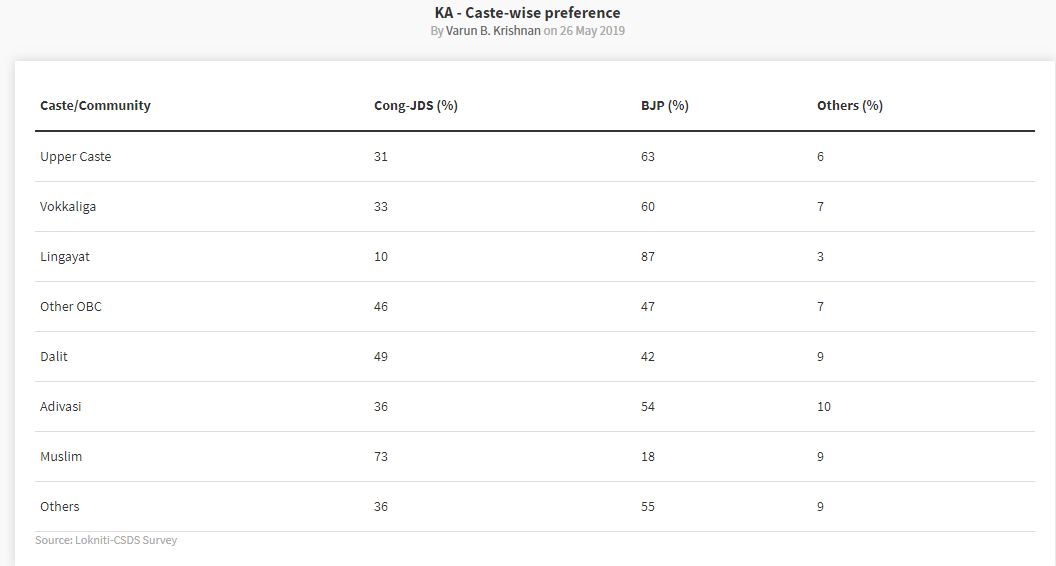The image size is (1056, 566).
Task: Click the Lingayat BJP value 87
Action: [x=648, y=257]
